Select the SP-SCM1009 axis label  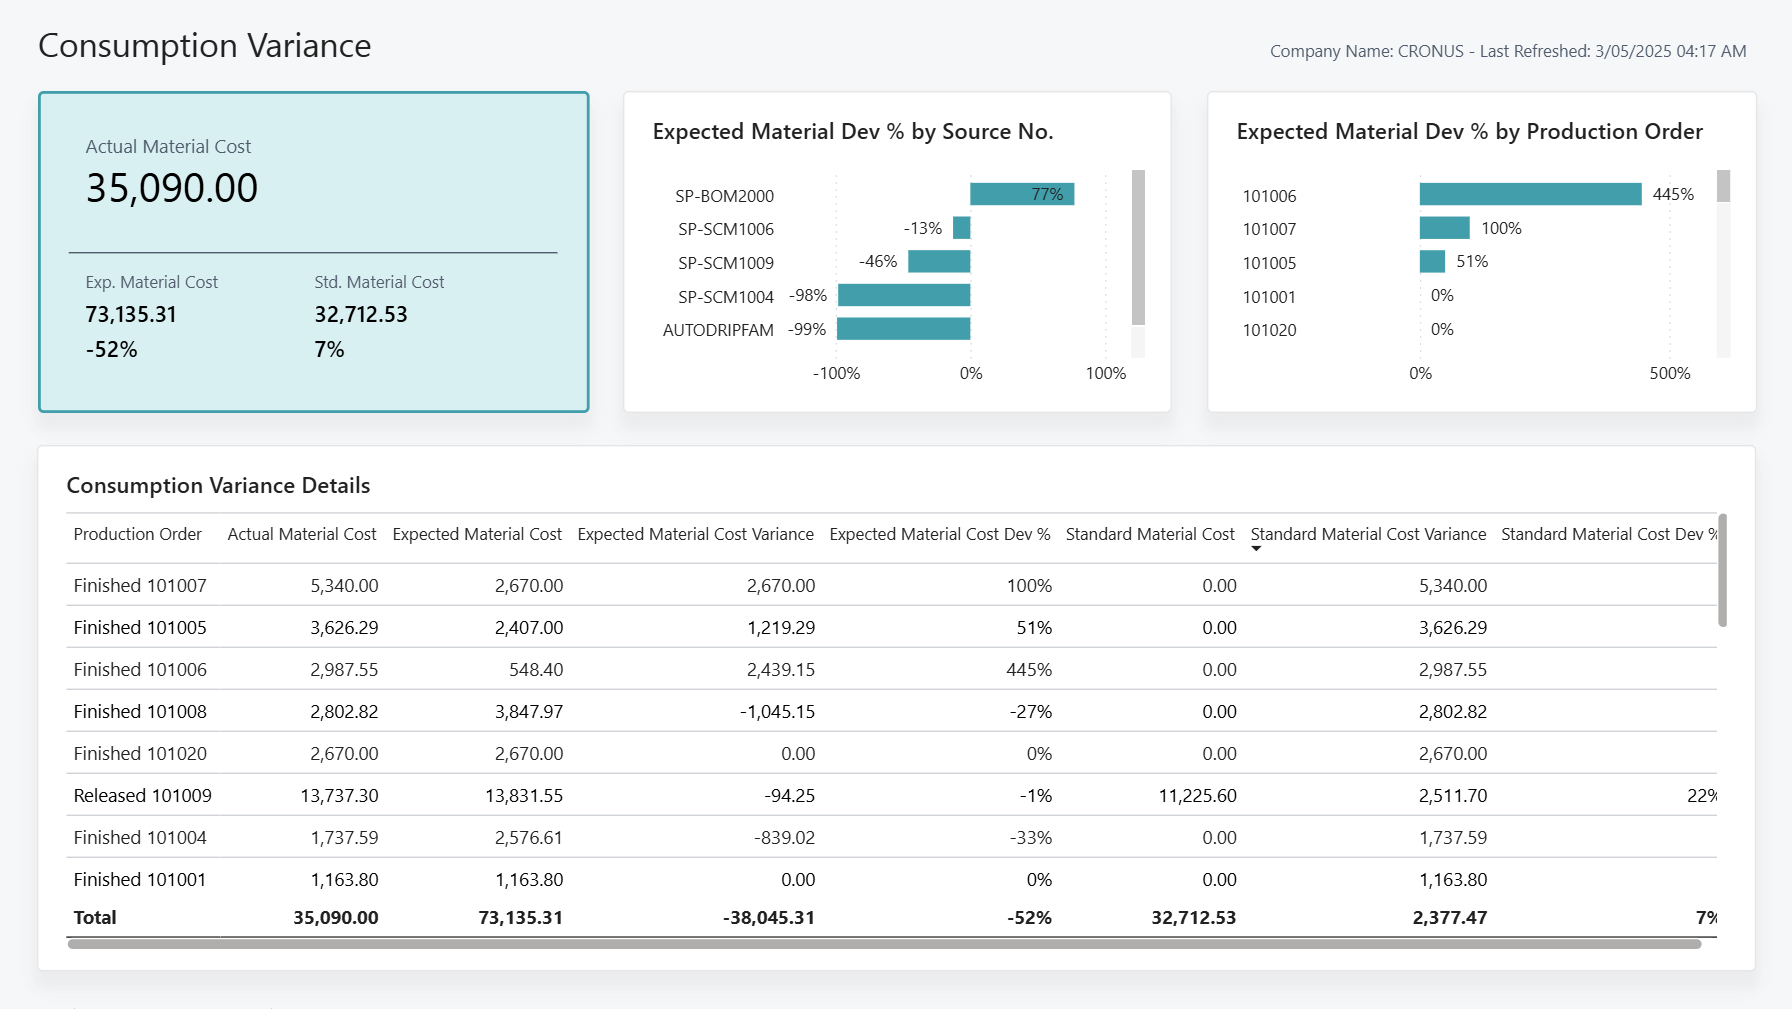(x=725, y=262)
